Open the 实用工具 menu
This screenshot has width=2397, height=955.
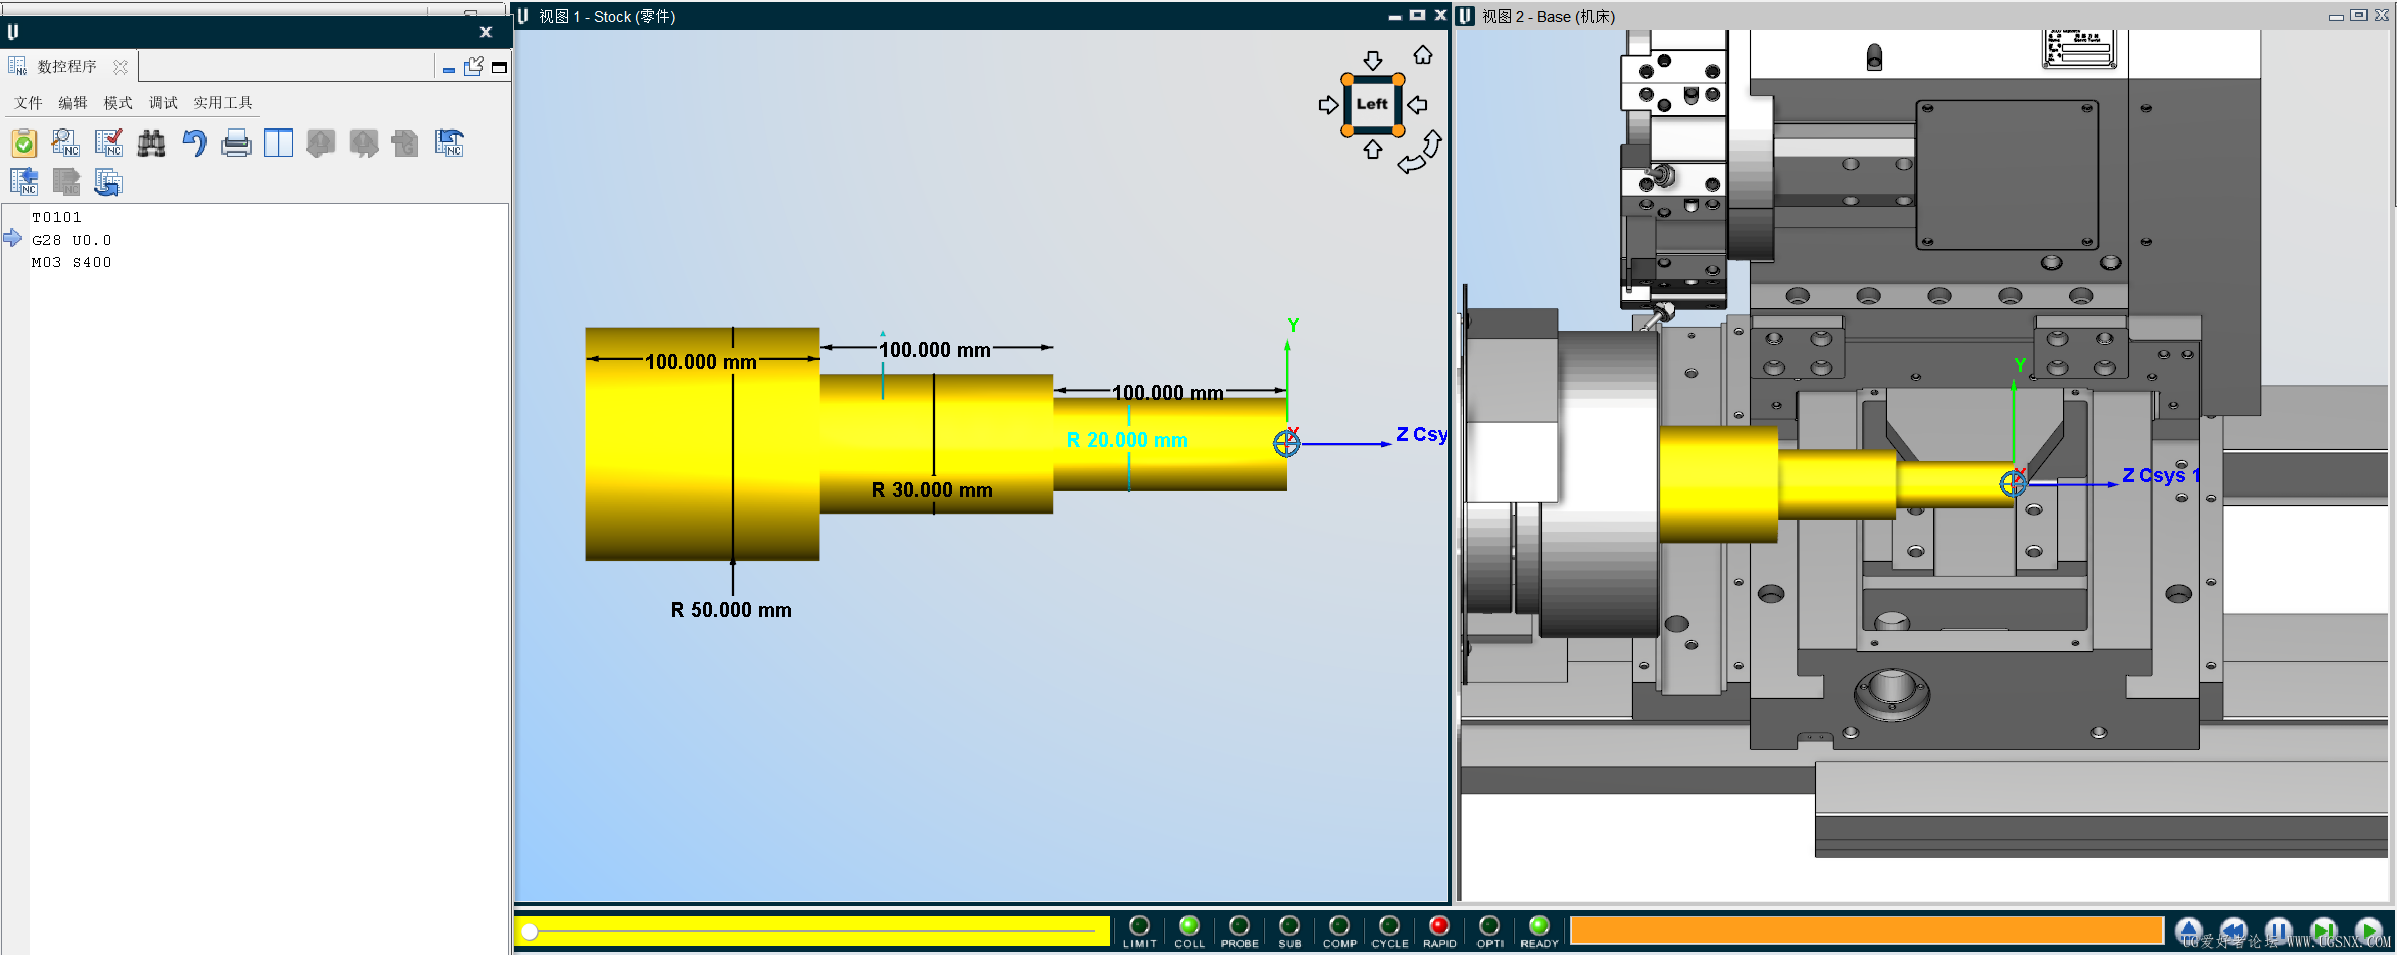(x=223, y=103)
